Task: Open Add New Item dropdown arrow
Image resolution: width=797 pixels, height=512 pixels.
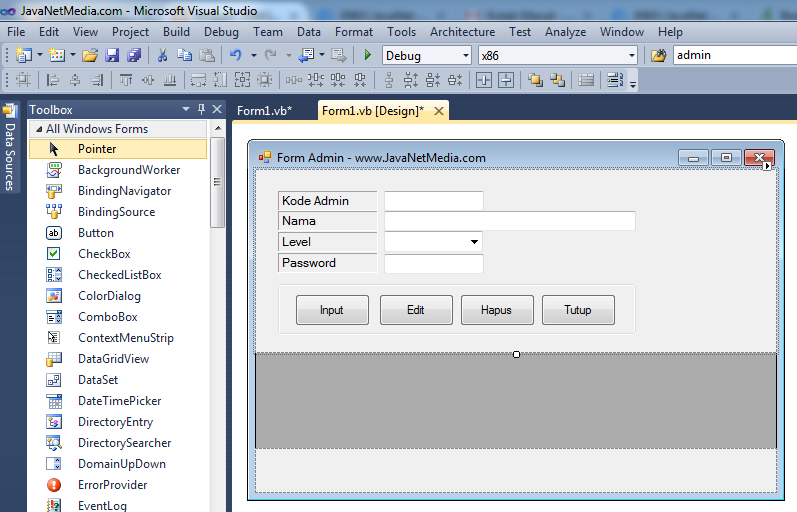Action: tap(73, 55)
